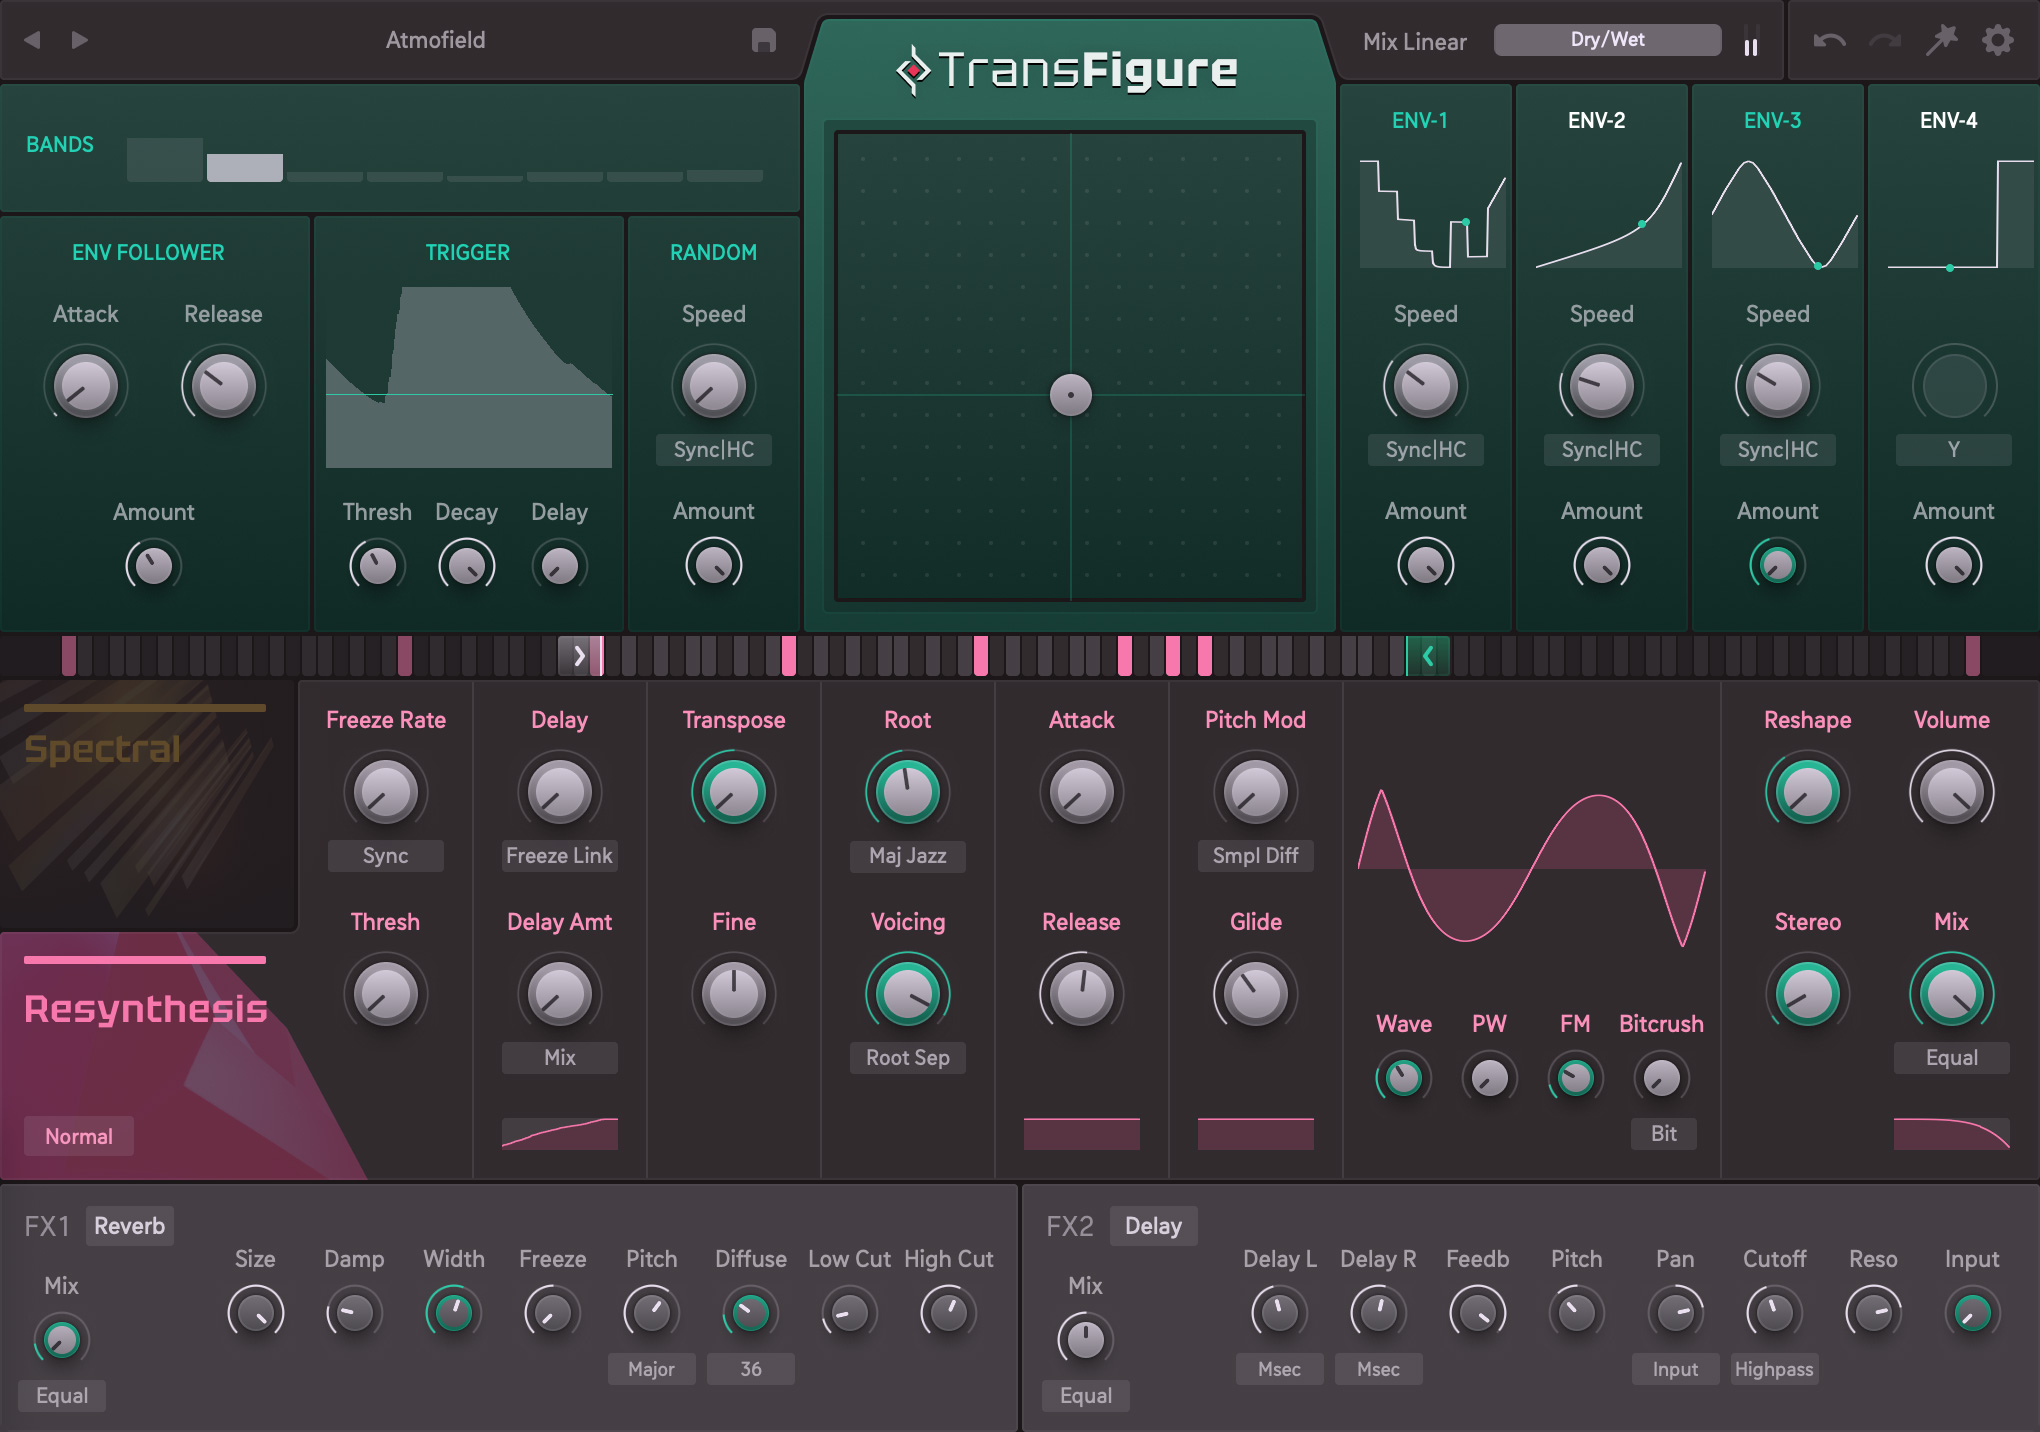Open the Maj Jazz scale selector
Screen dimensions: 2040x1432
coord(906,856)
